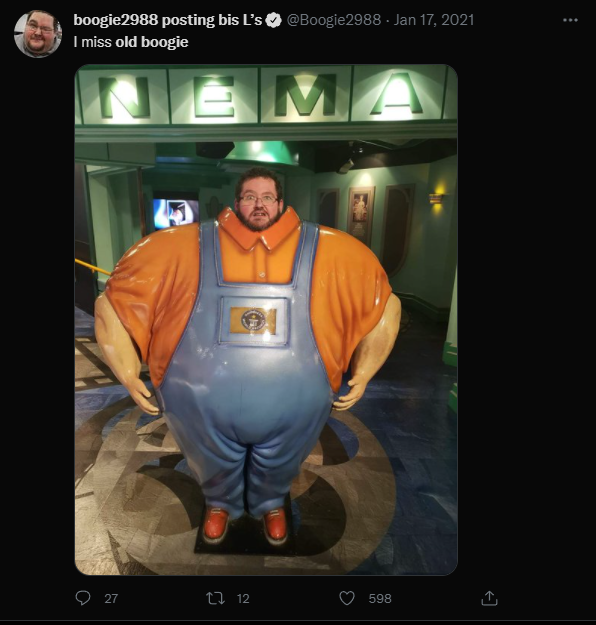Click the retweet arrows icon

coord(215,598)
